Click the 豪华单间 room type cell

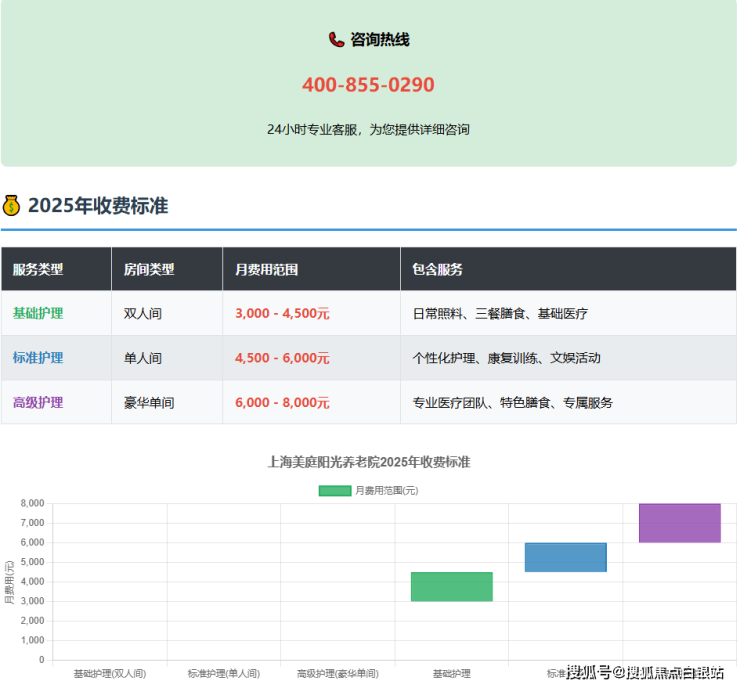click(149, 403)
